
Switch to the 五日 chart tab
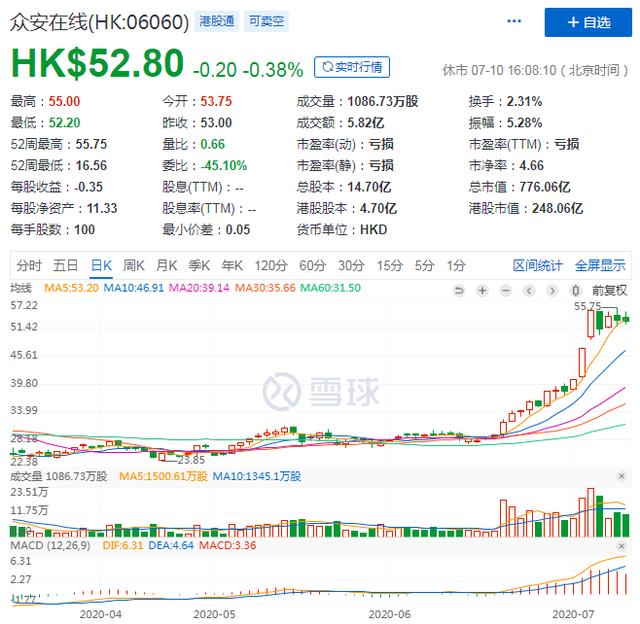pyautogui.click(x=65, y=266)
